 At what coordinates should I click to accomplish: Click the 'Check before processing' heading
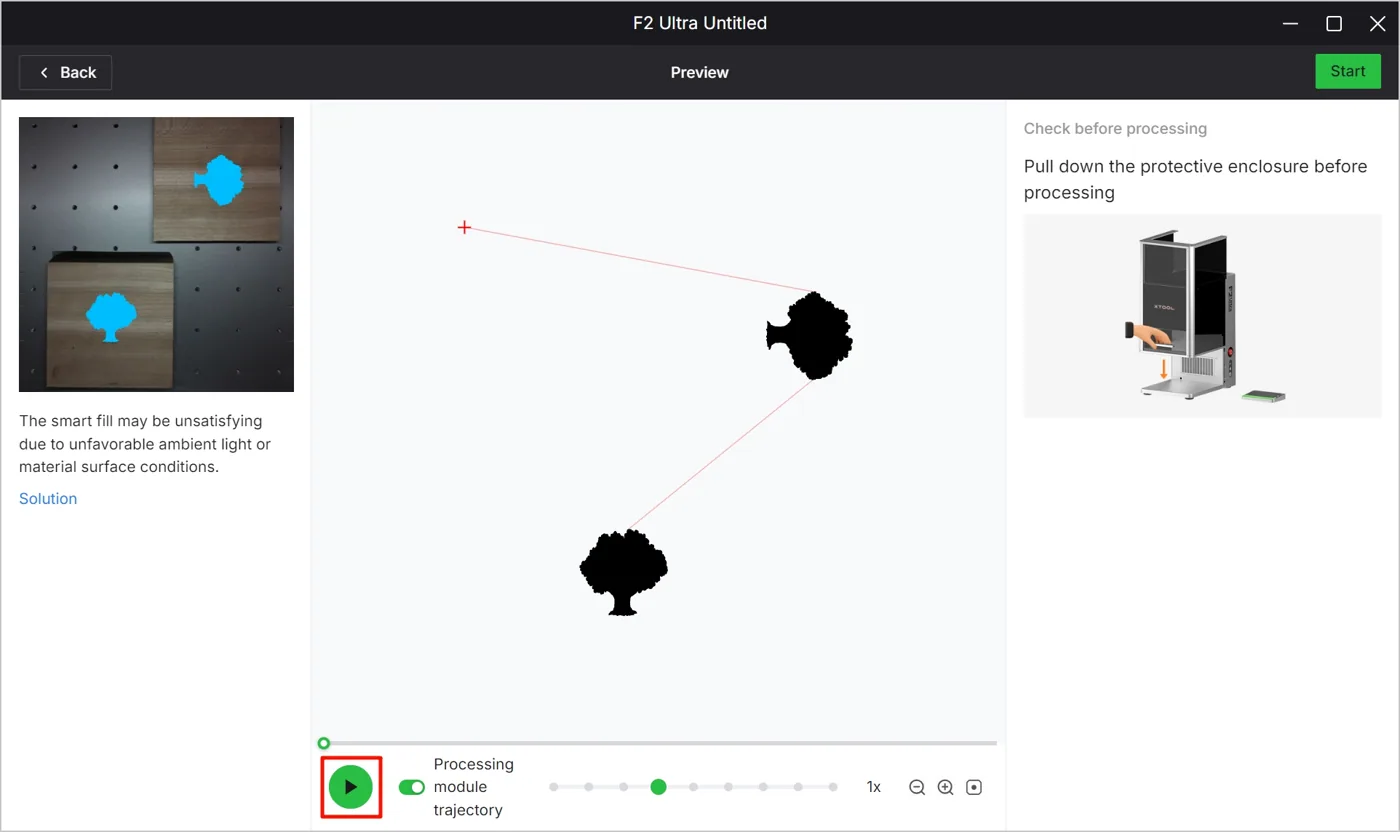click(x=1115, y=128)
